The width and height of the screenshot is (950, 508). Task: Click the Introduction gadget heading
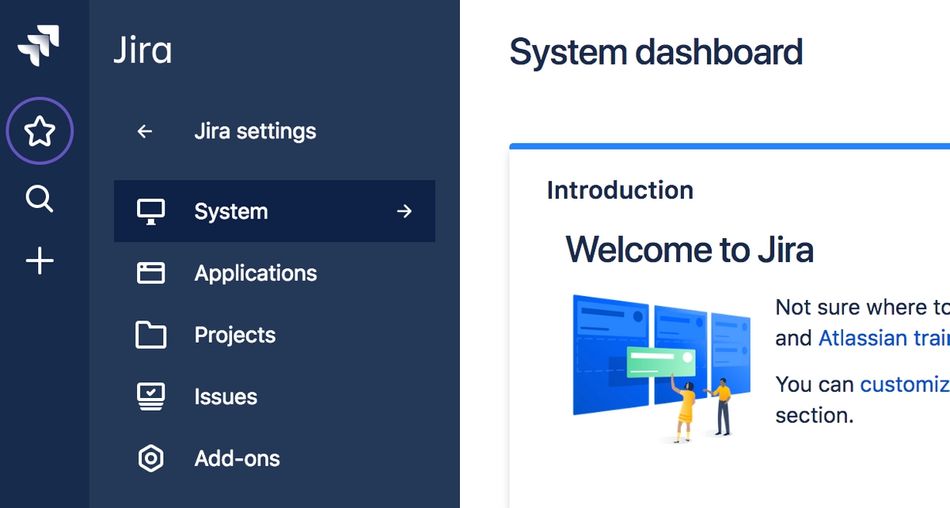(x=620, y=190)
